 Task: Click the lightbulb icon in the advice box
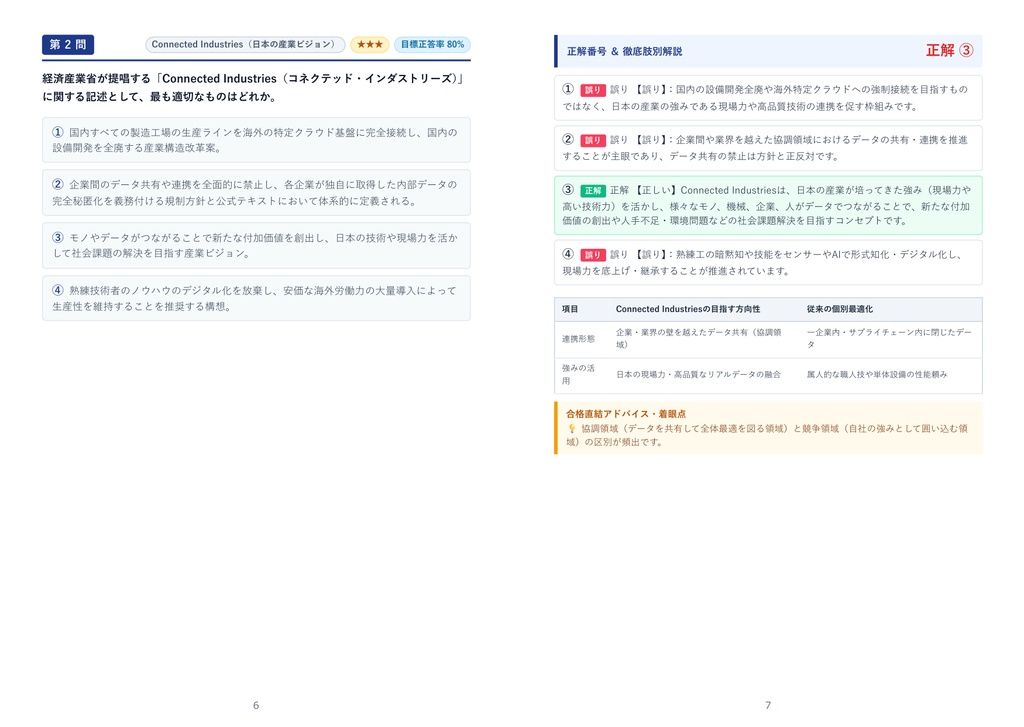click(x=571, y=428)
